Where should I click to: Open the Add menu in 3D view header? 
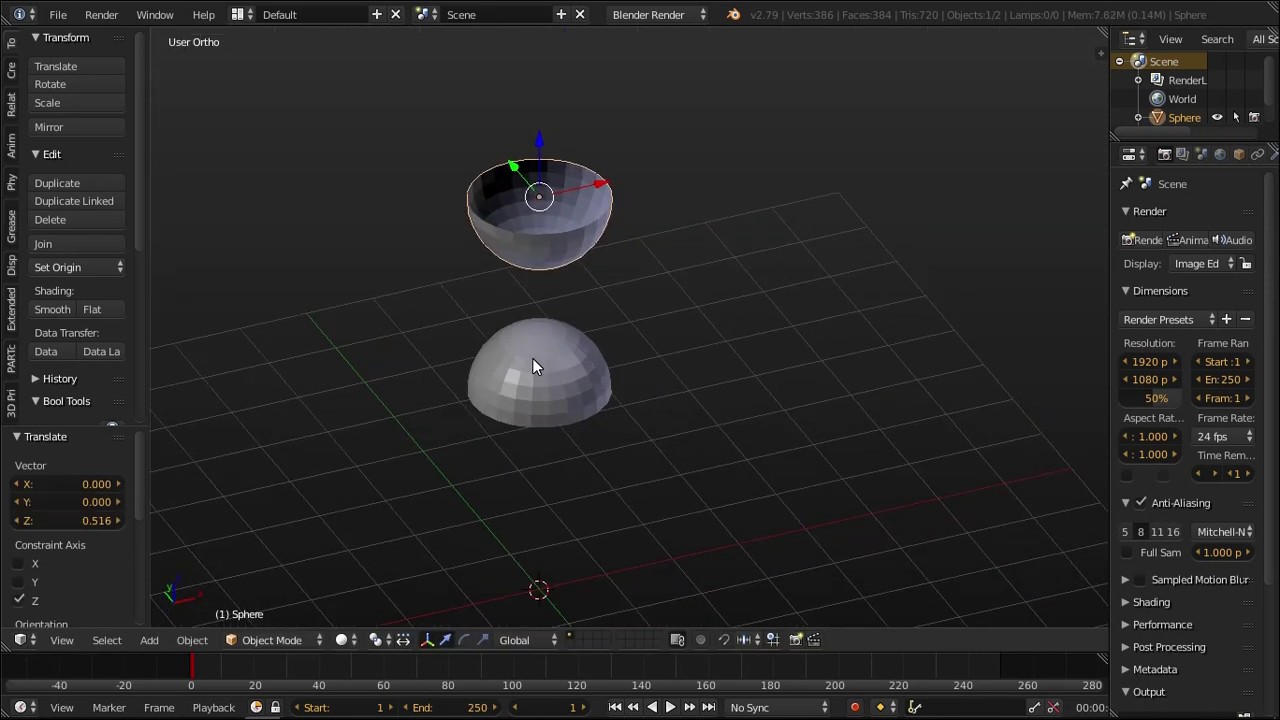pyautogui.click(x=149, y=641)
